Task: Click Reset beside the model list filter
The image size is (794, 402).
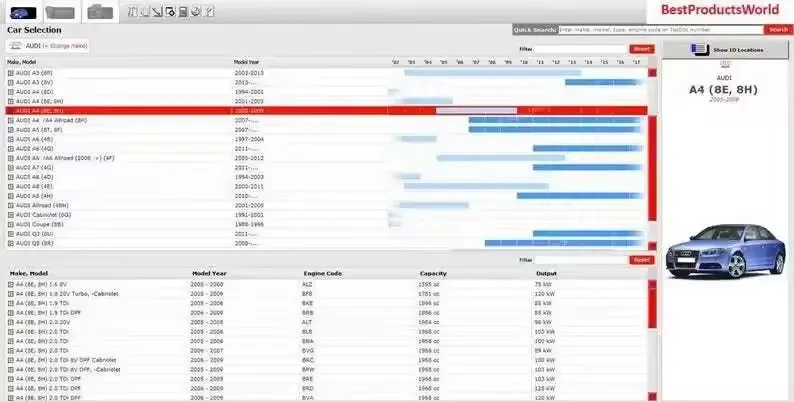Action: pyautogui.click(x=642, y=49)
